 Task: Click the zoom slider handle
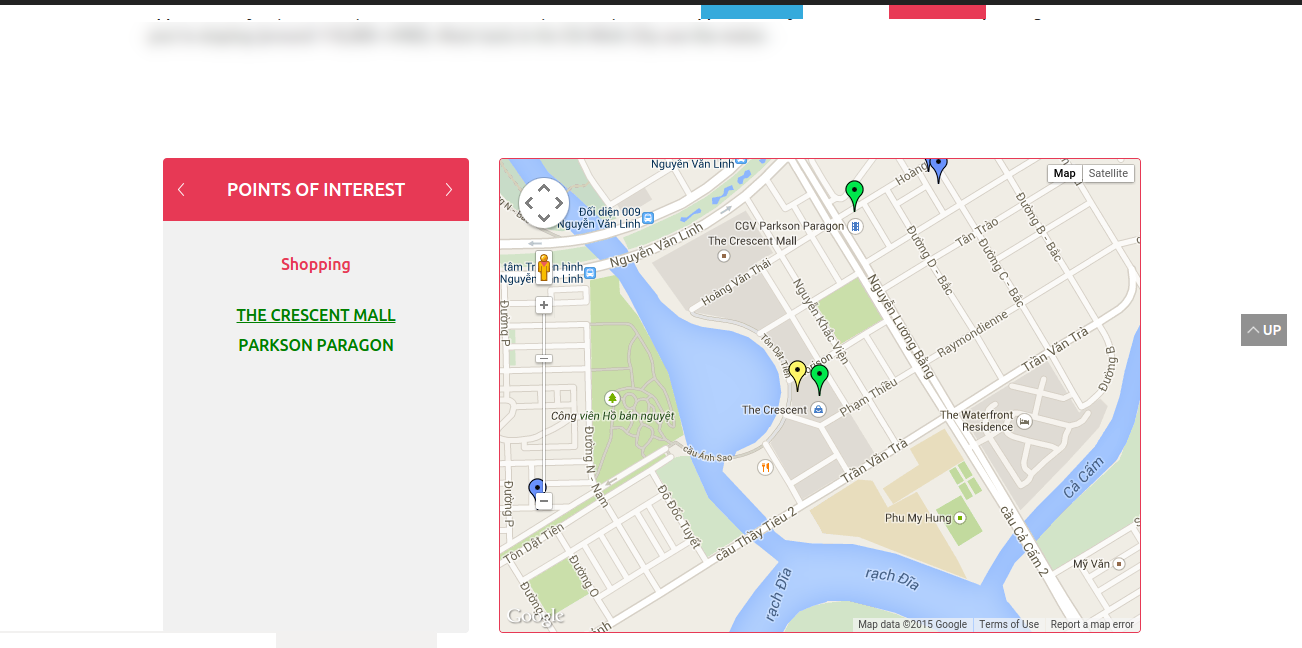[x=544, y=358]
